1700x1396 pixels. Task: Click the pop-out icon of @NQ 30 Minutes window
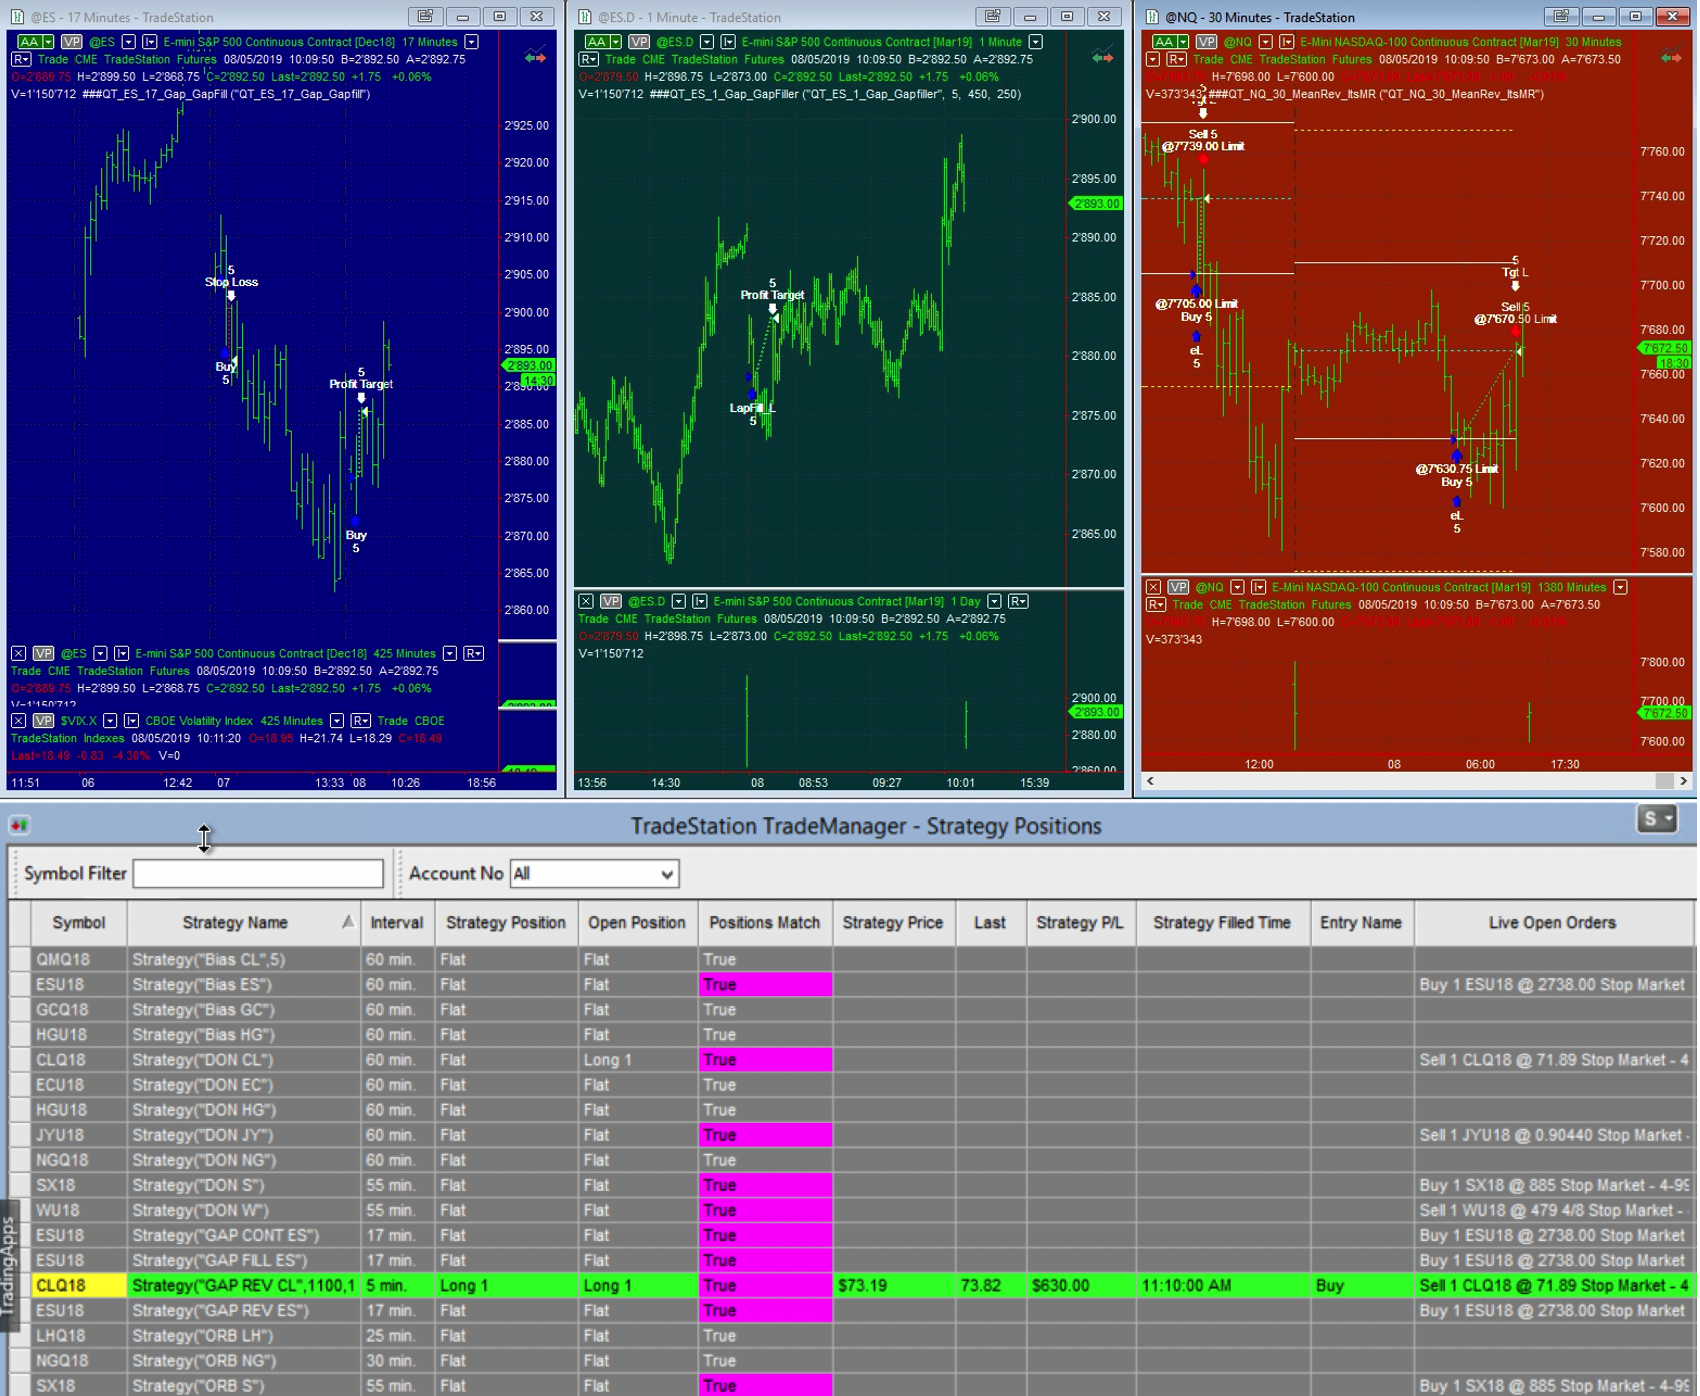1561,16
